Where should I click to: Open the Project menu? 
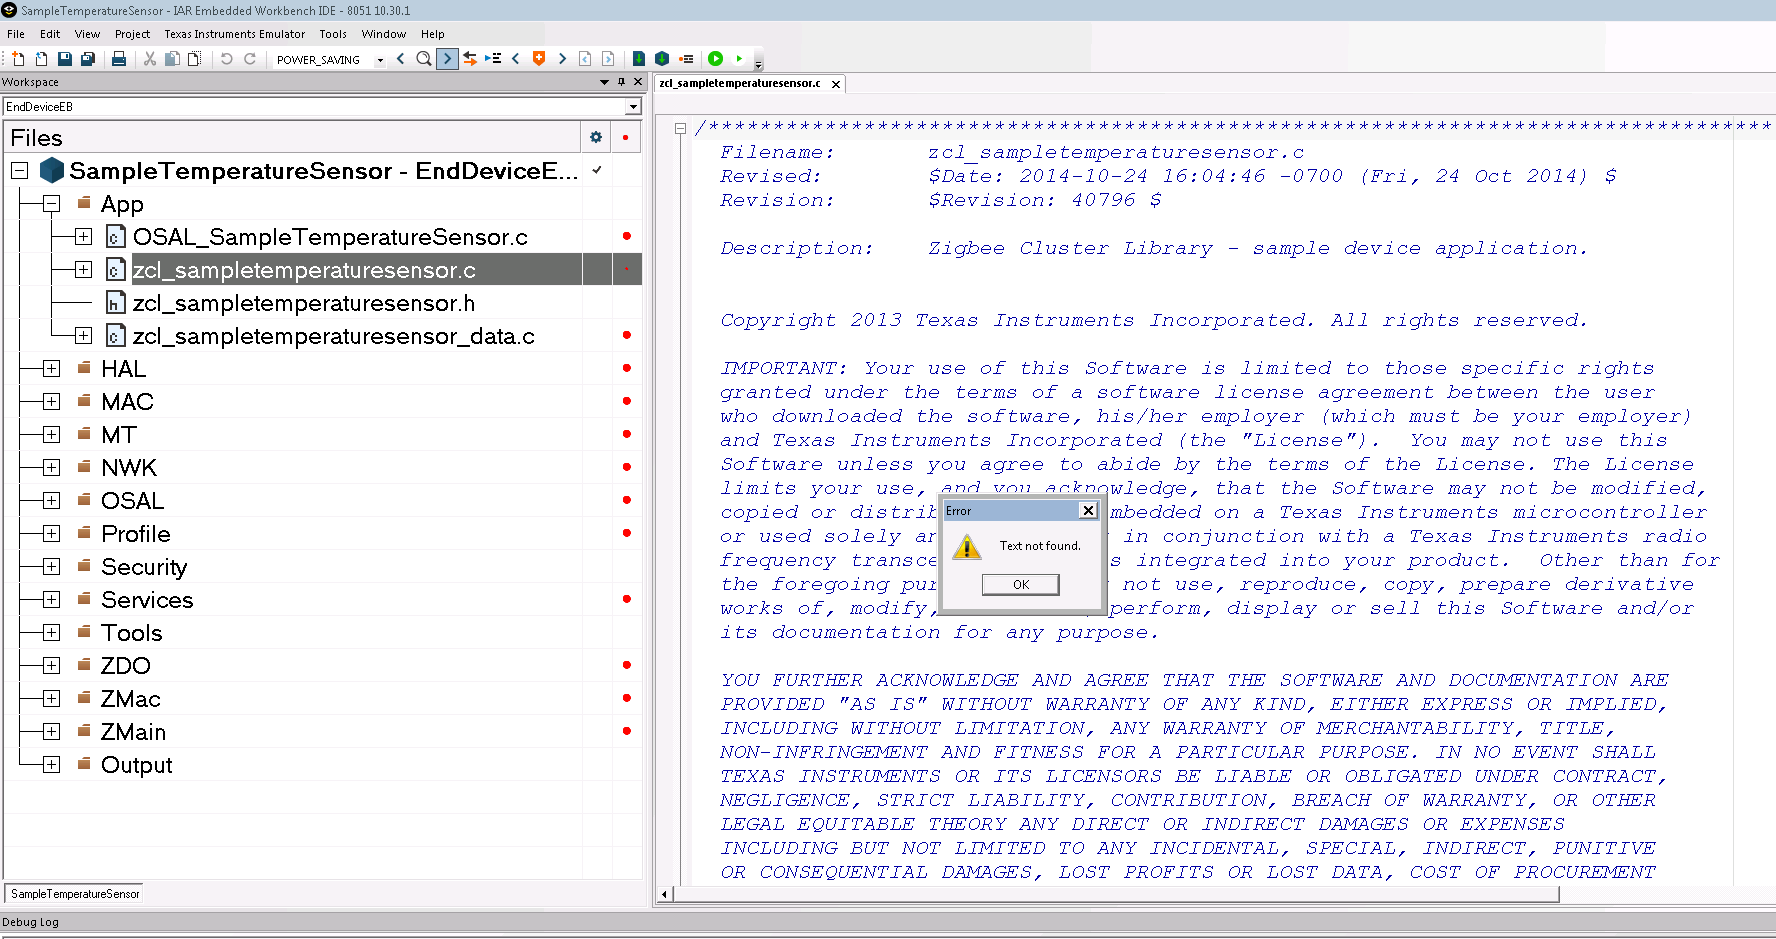[132, 34]
